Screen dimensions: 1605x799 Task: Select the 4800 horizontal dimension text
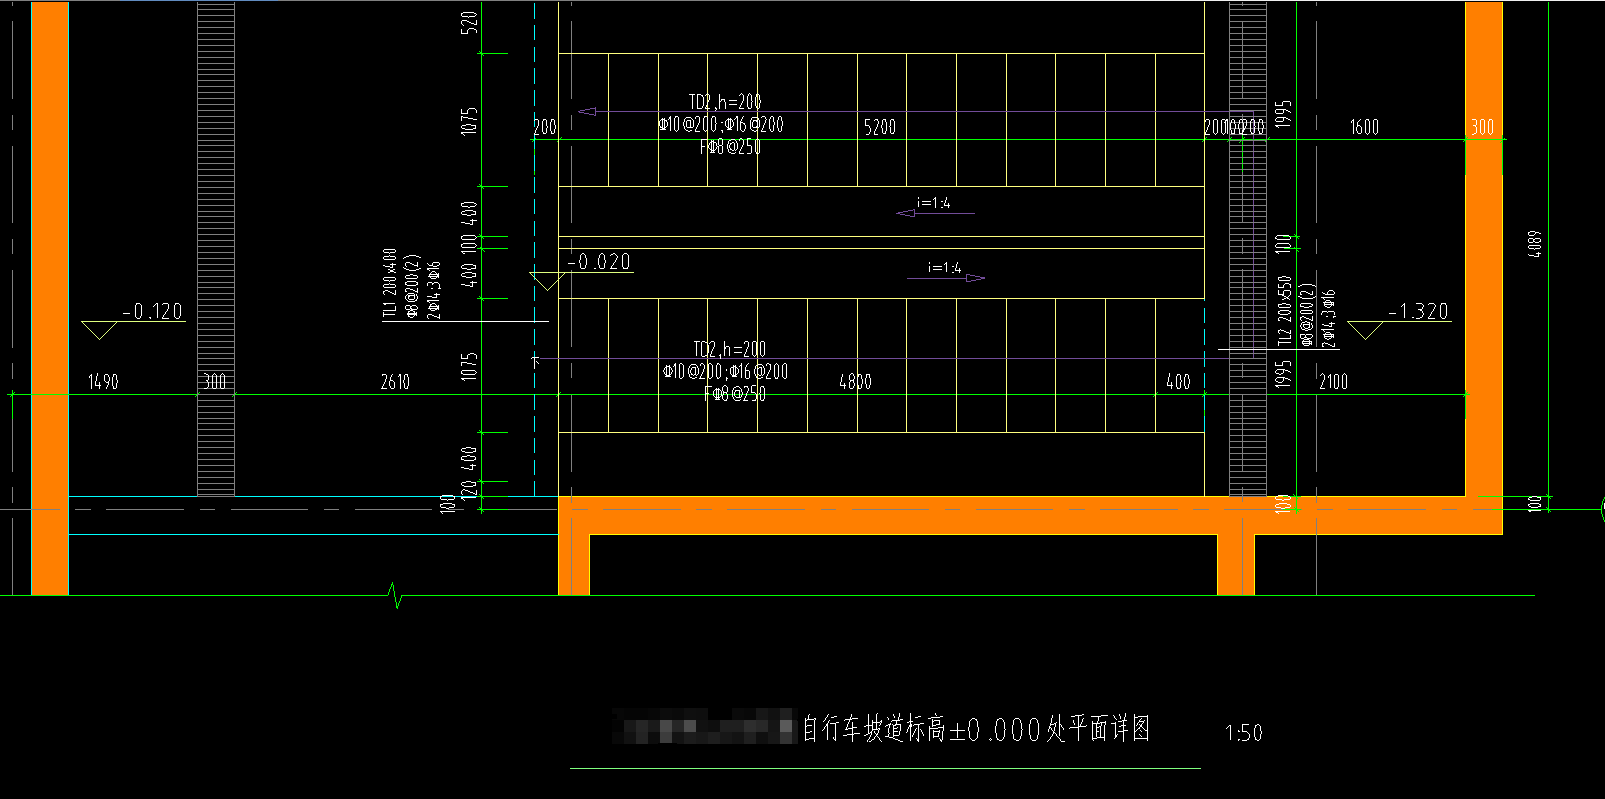855,381
